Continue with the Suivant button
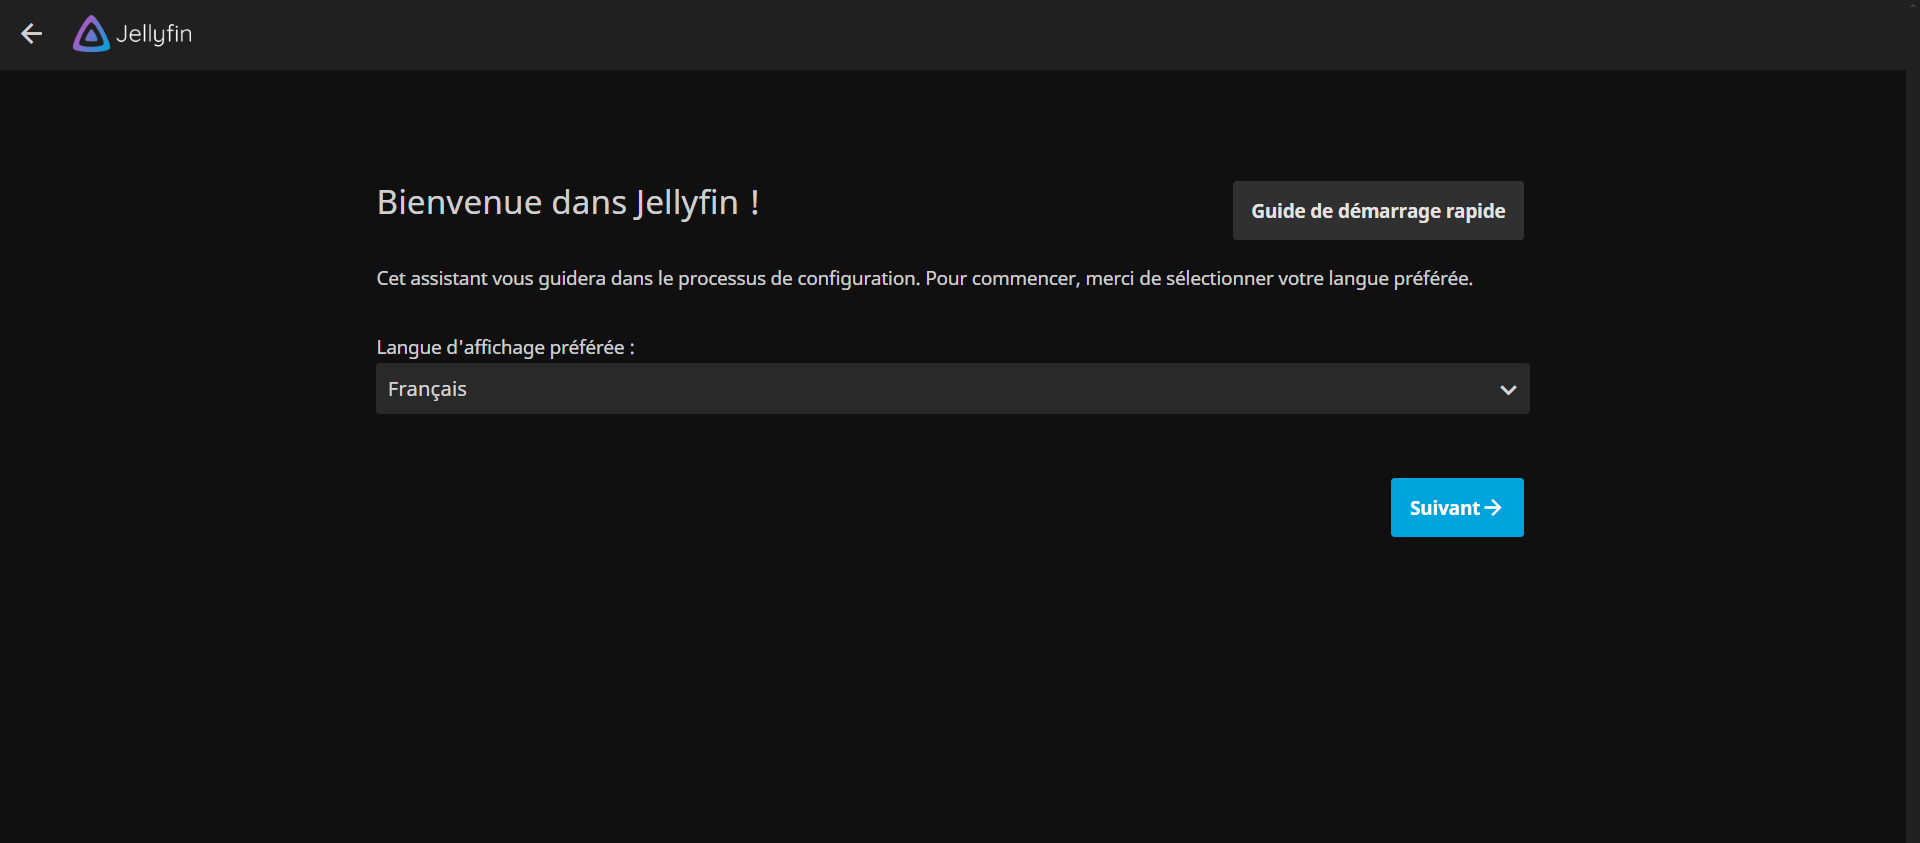Screen dimensions: 1920x843 [1457, 508]
